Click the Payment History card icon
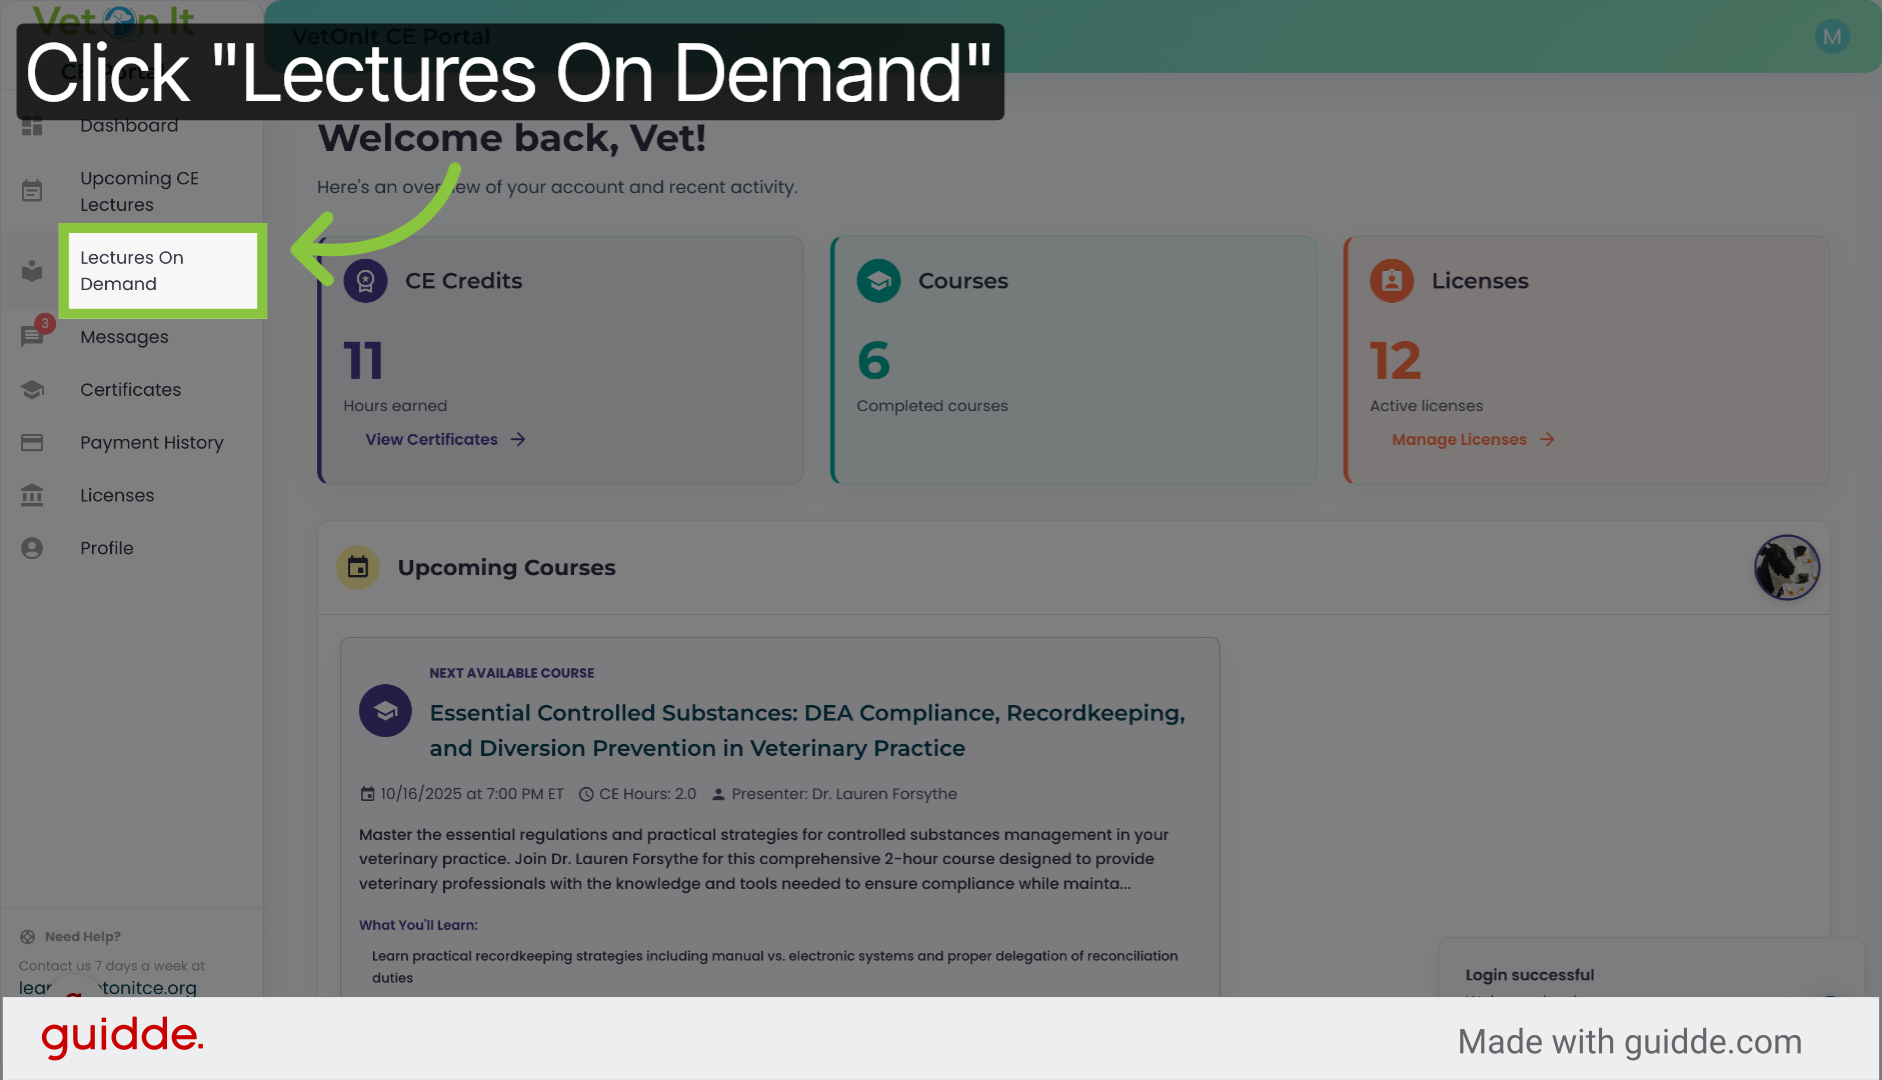This screenshot has height=1080, width=1882. [x=32, y=442]
